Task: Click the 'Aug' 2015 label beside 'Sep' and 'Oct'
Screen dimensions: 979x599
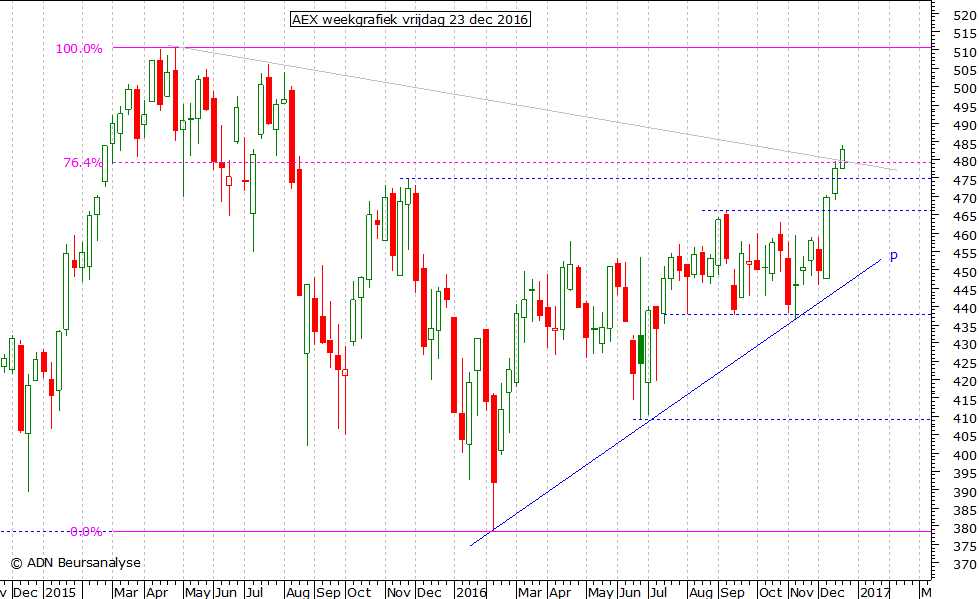Action: [297, 592]
